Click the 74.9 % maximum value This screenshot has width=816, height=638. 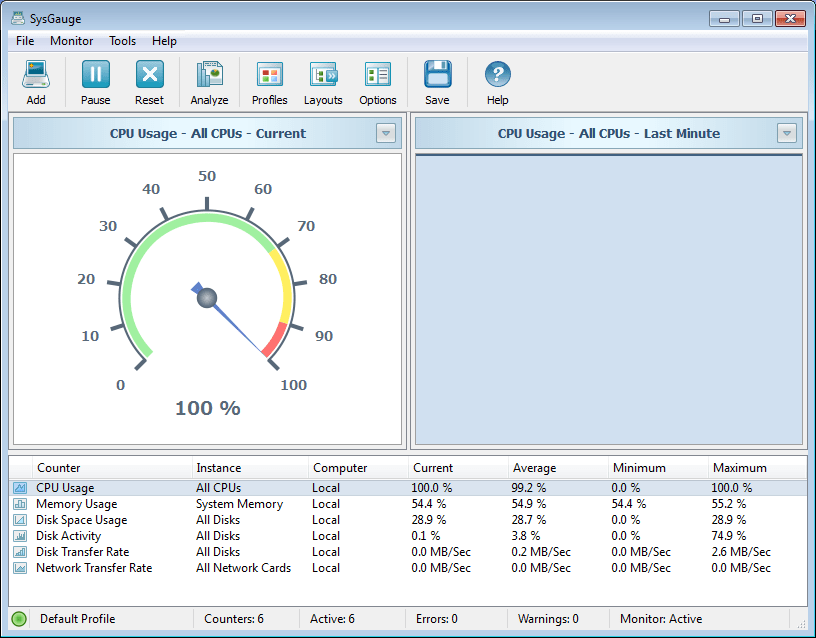pyautogui.click(x=729, y=536)
